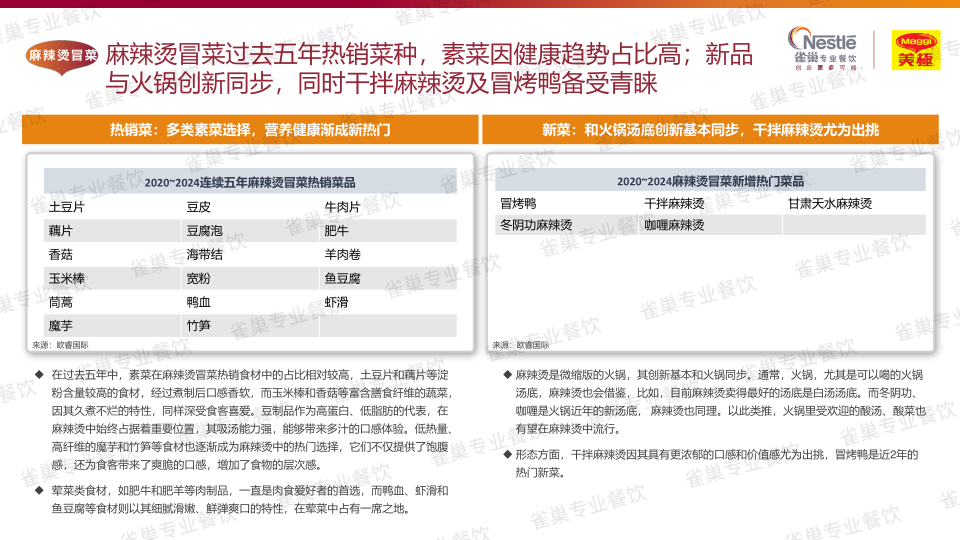
Task: Click the orange header 热销菜：多类素菜选择
Action: click(x=250, y=130)
